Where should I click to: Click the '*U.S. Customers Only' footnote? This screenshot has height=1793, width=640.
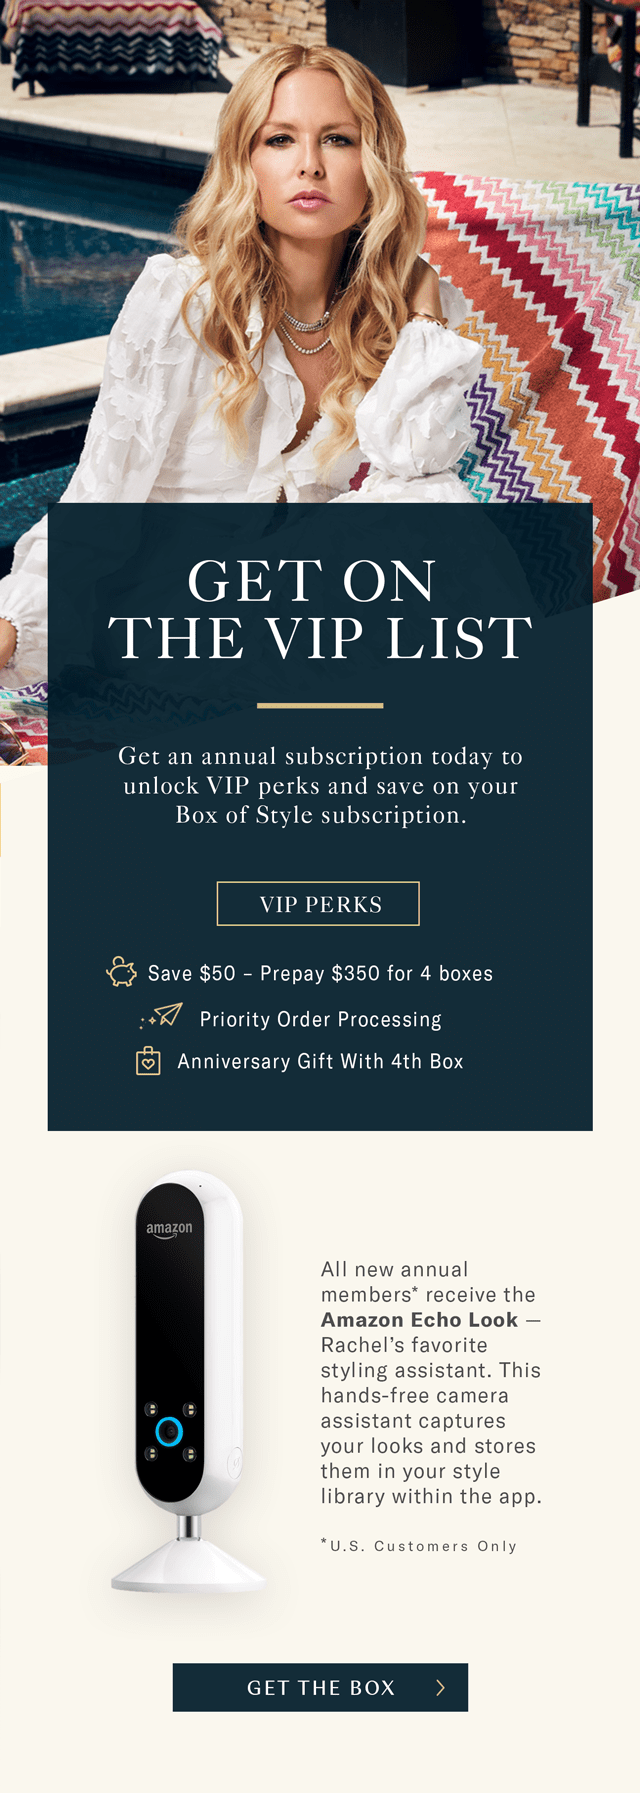(x=419, y=1546)
